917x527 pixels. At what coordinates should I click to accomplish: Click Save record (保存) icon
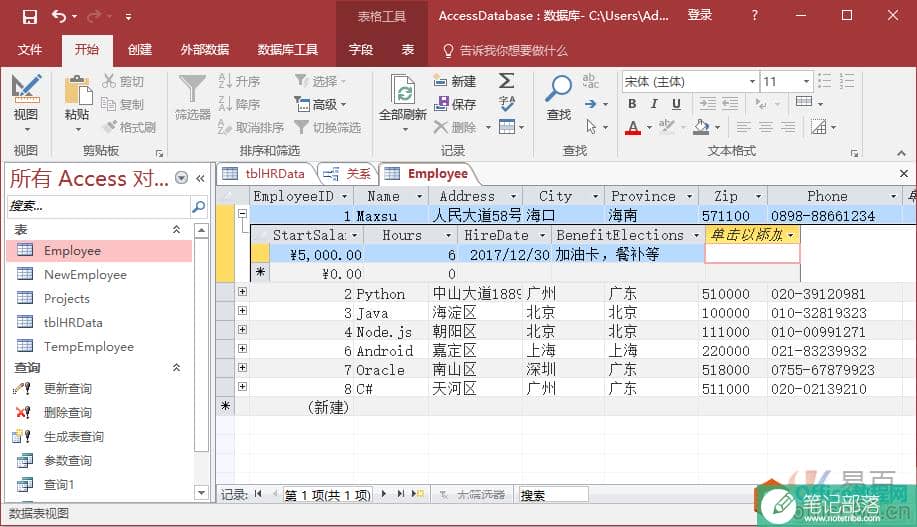(441, 104)
